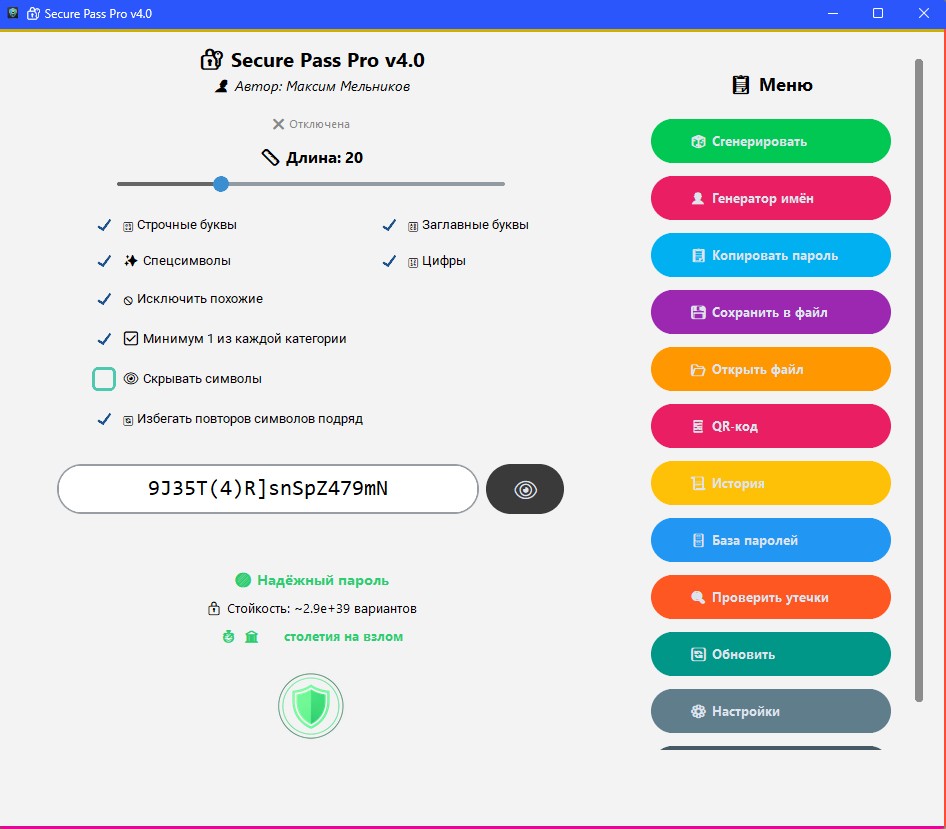Image resolution: width=946 pixels, height=829 pixels.
Task: Click the password length slider handle
Action: tap(221, 184)
